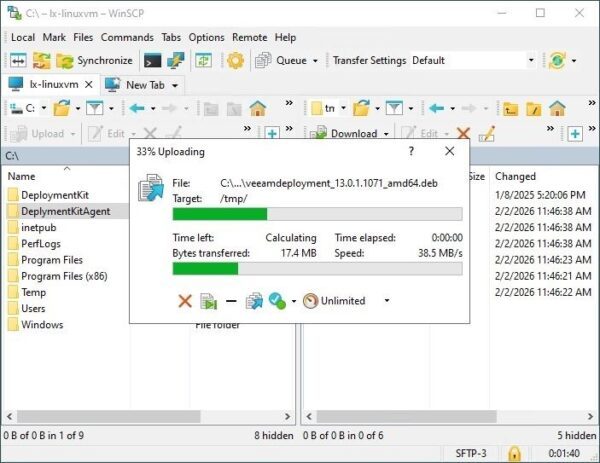Click the overall transfer progress bar
600x463 pixels.
coord(318,269)
